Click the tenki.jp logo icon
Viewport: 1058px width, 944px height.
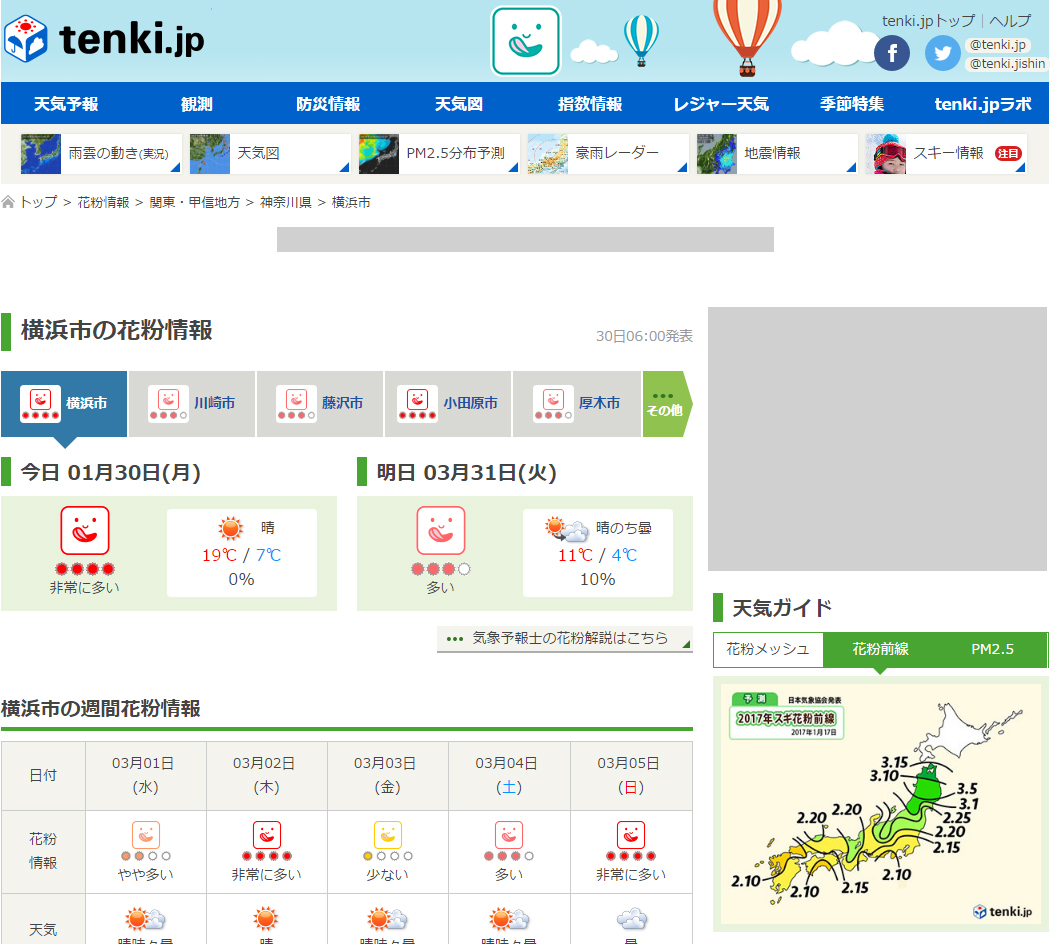click(x=25, y=39)
